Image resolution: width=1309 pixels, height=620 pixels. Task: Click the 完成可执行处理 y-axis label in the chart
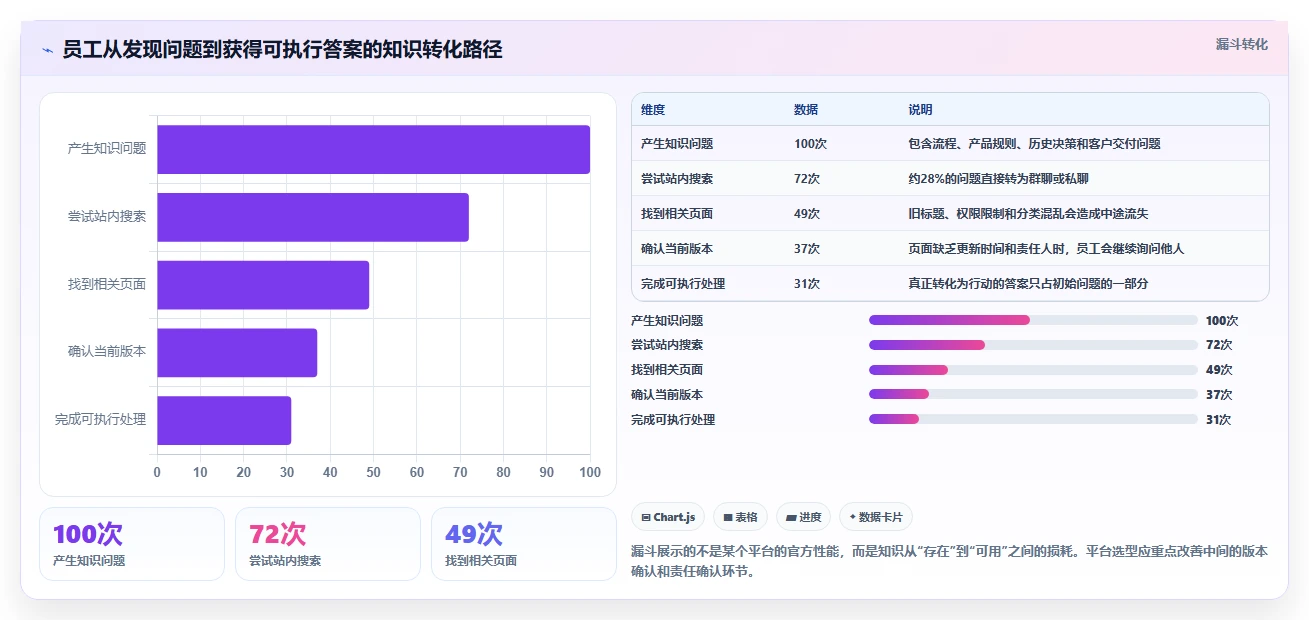click(100, 420)
